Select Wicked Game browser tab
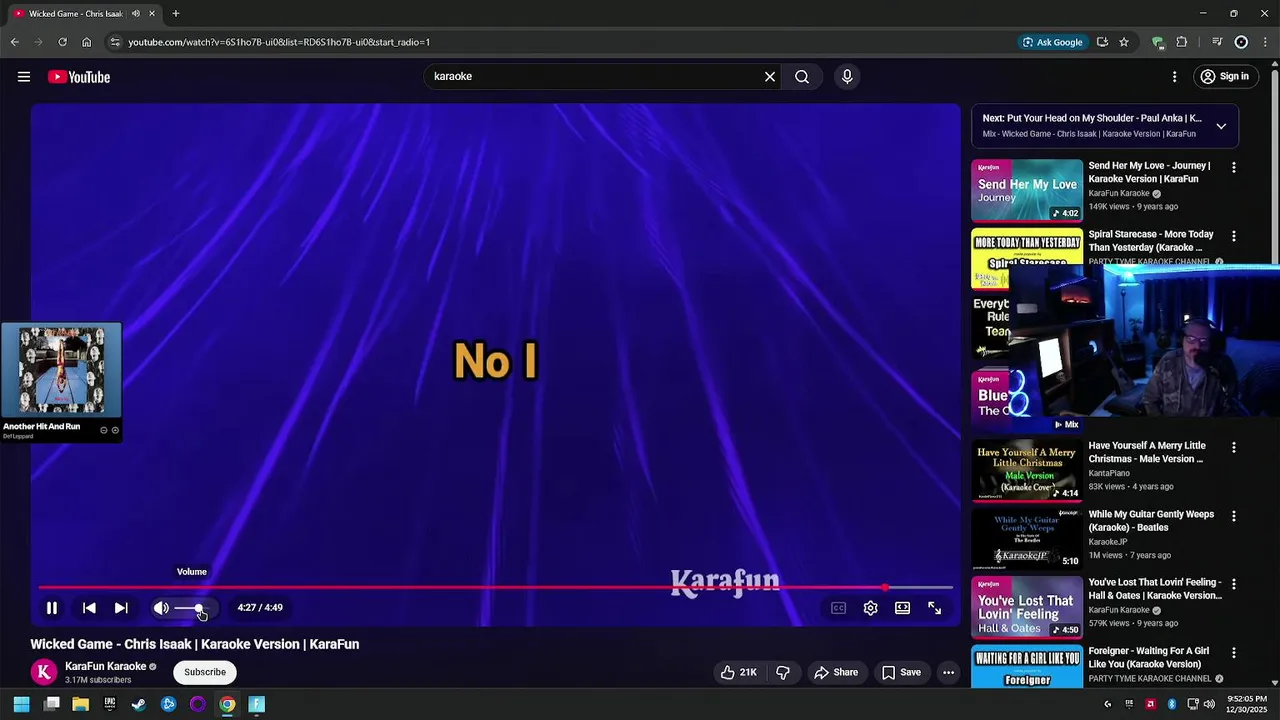Viewport: 1280px width, 720px height. click(84, 14)
